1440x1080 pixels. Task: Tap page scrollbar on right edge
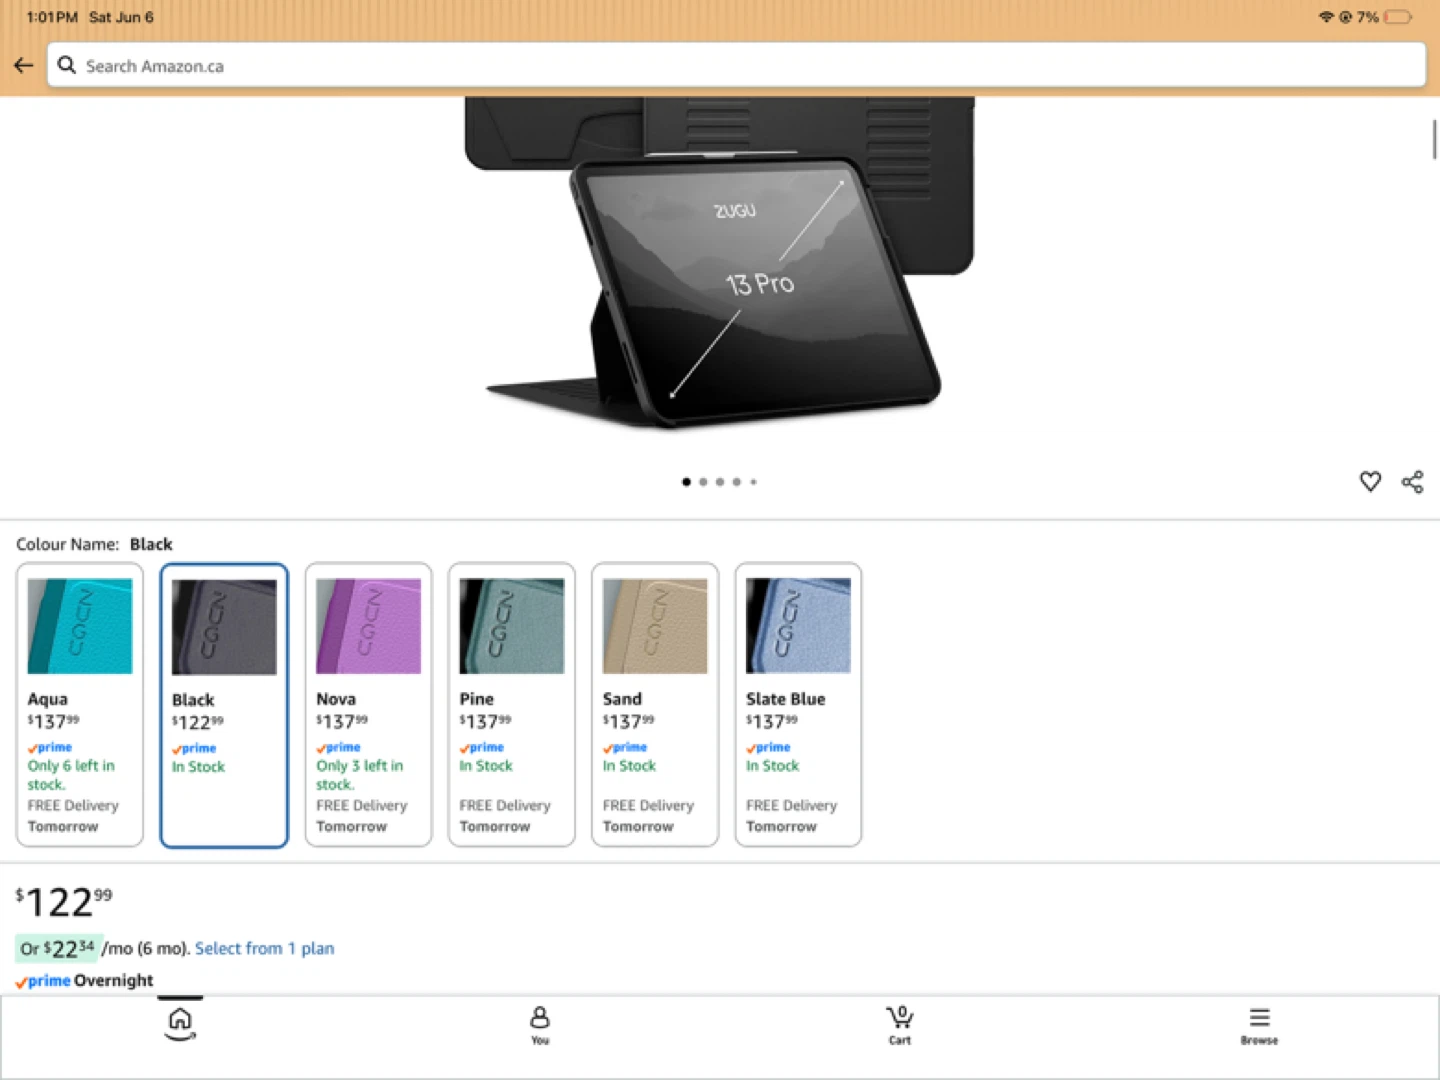pyautogui.click(x=1434, y=139)
